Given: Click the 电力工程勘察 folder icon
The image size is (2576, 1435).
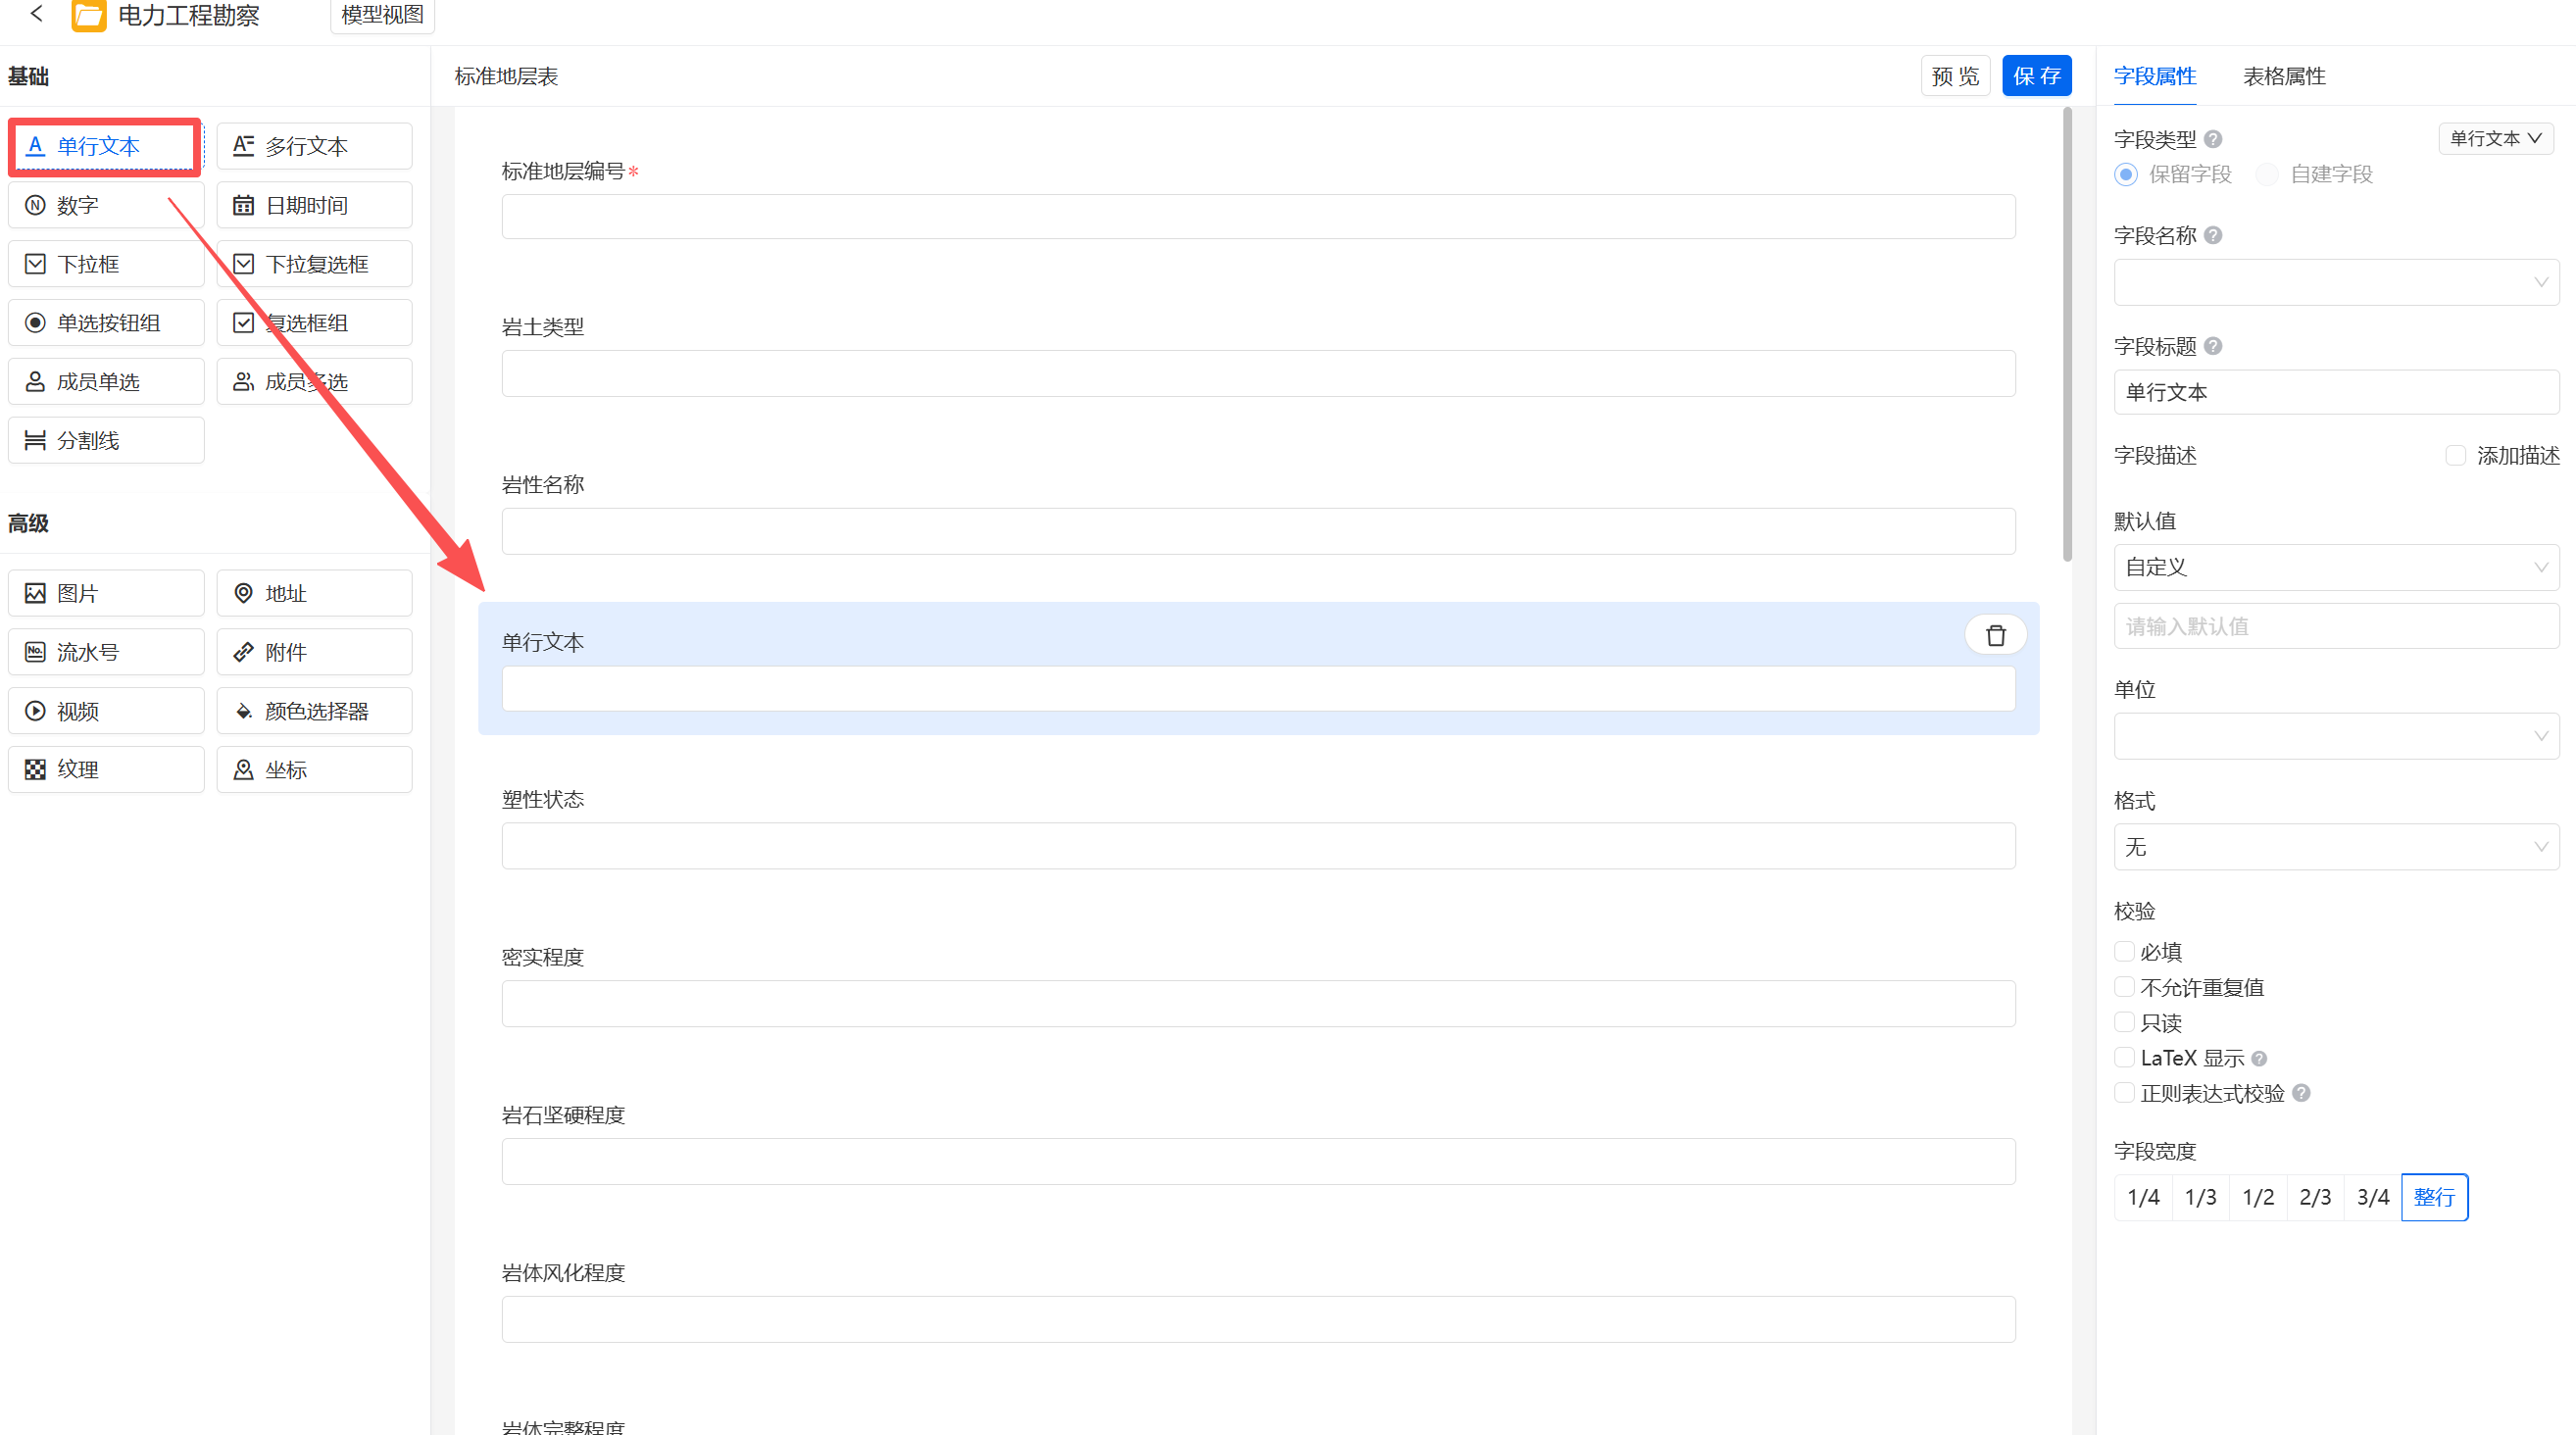Looking at the screenshot, I should (x=89, y=16).
